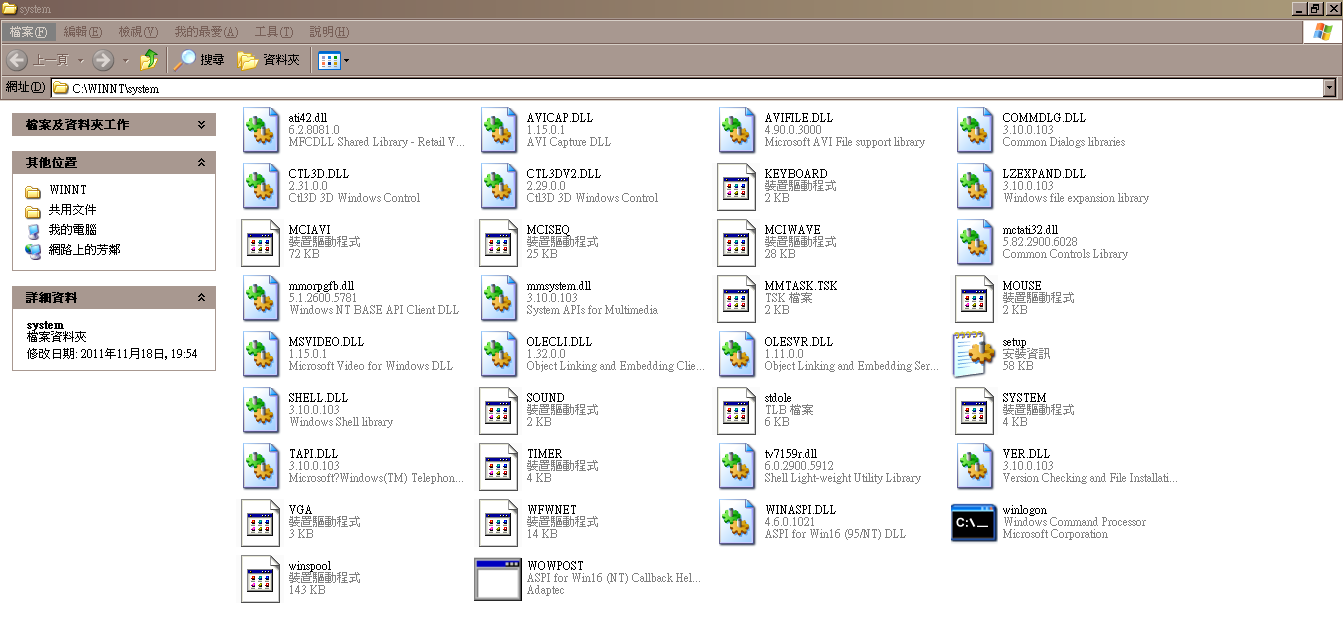Select the mmsystem.dll file icon
Image resolution: width=1343 pixels, height=638 pixels.
tap(499, 298)
